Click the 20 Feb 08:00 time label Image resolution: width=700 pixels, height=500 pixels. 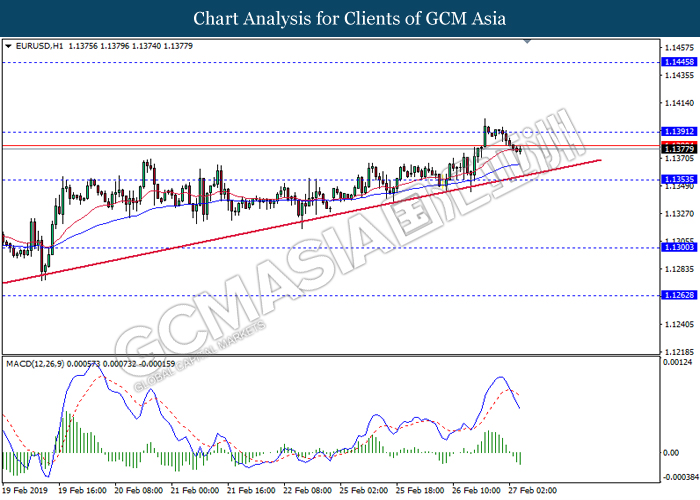point(138,491)
